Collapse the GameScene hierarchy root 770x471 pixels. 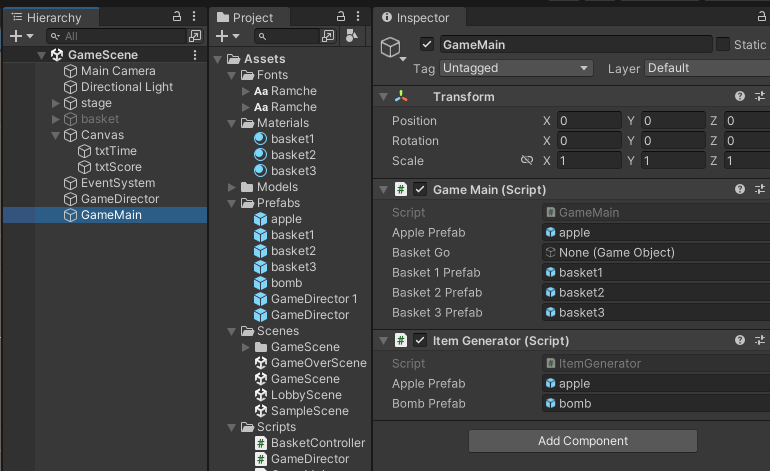click(x=42, y=55)
